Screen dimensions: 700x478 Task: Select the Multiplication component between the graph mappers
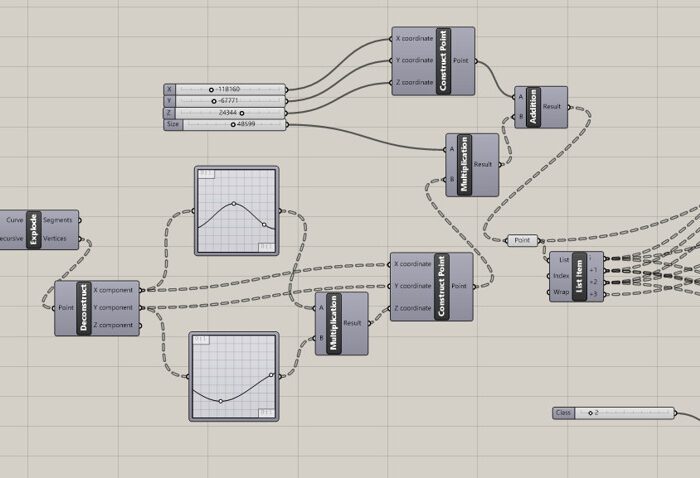coord(333,322)
